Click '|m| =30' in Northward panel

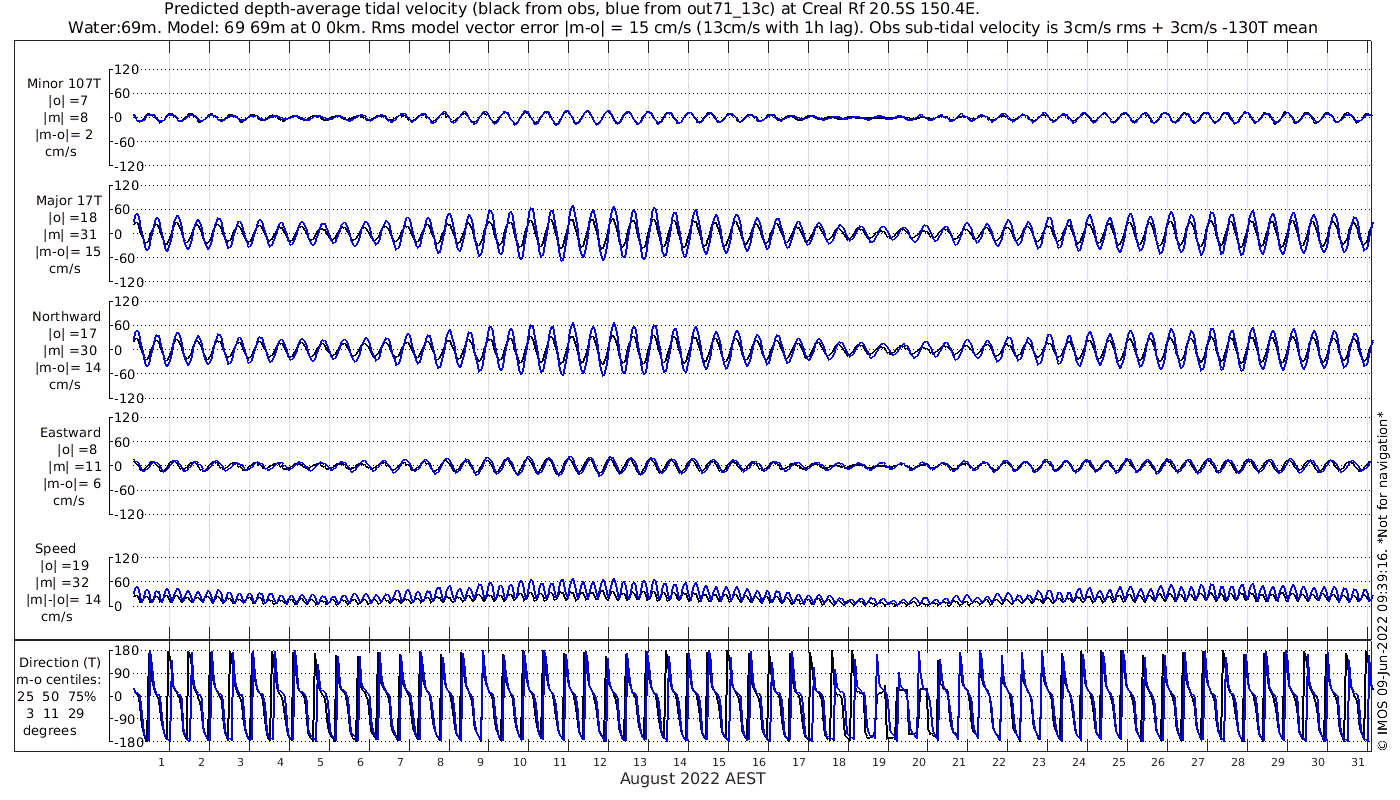coord(71,351)
